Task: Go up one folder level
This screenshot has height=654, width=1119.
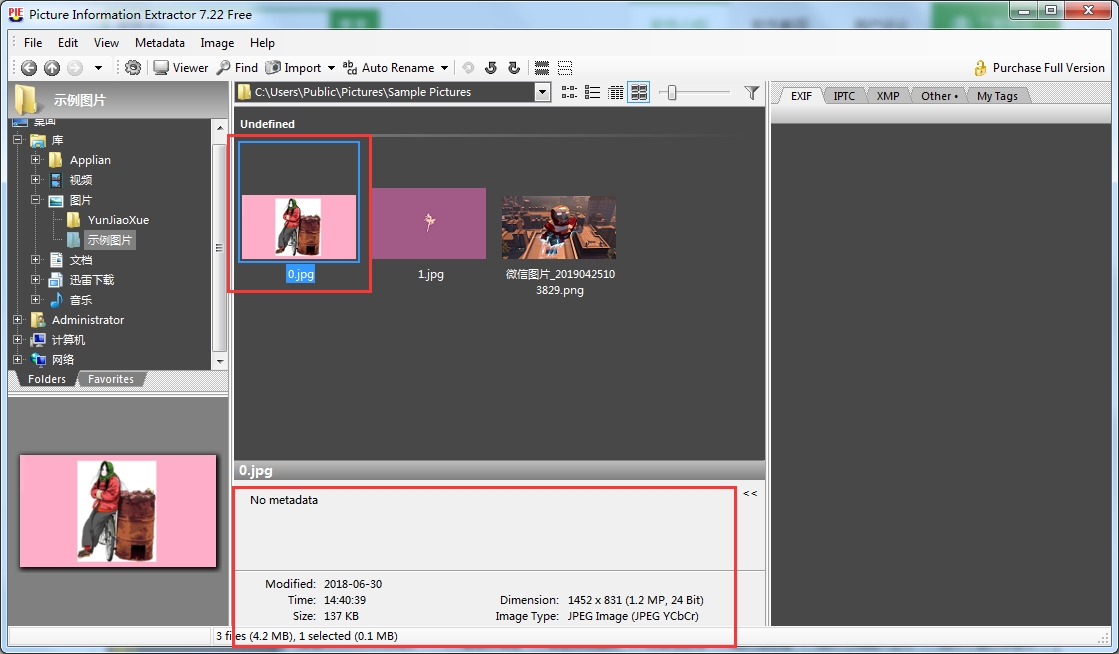Action: [52, 68]
